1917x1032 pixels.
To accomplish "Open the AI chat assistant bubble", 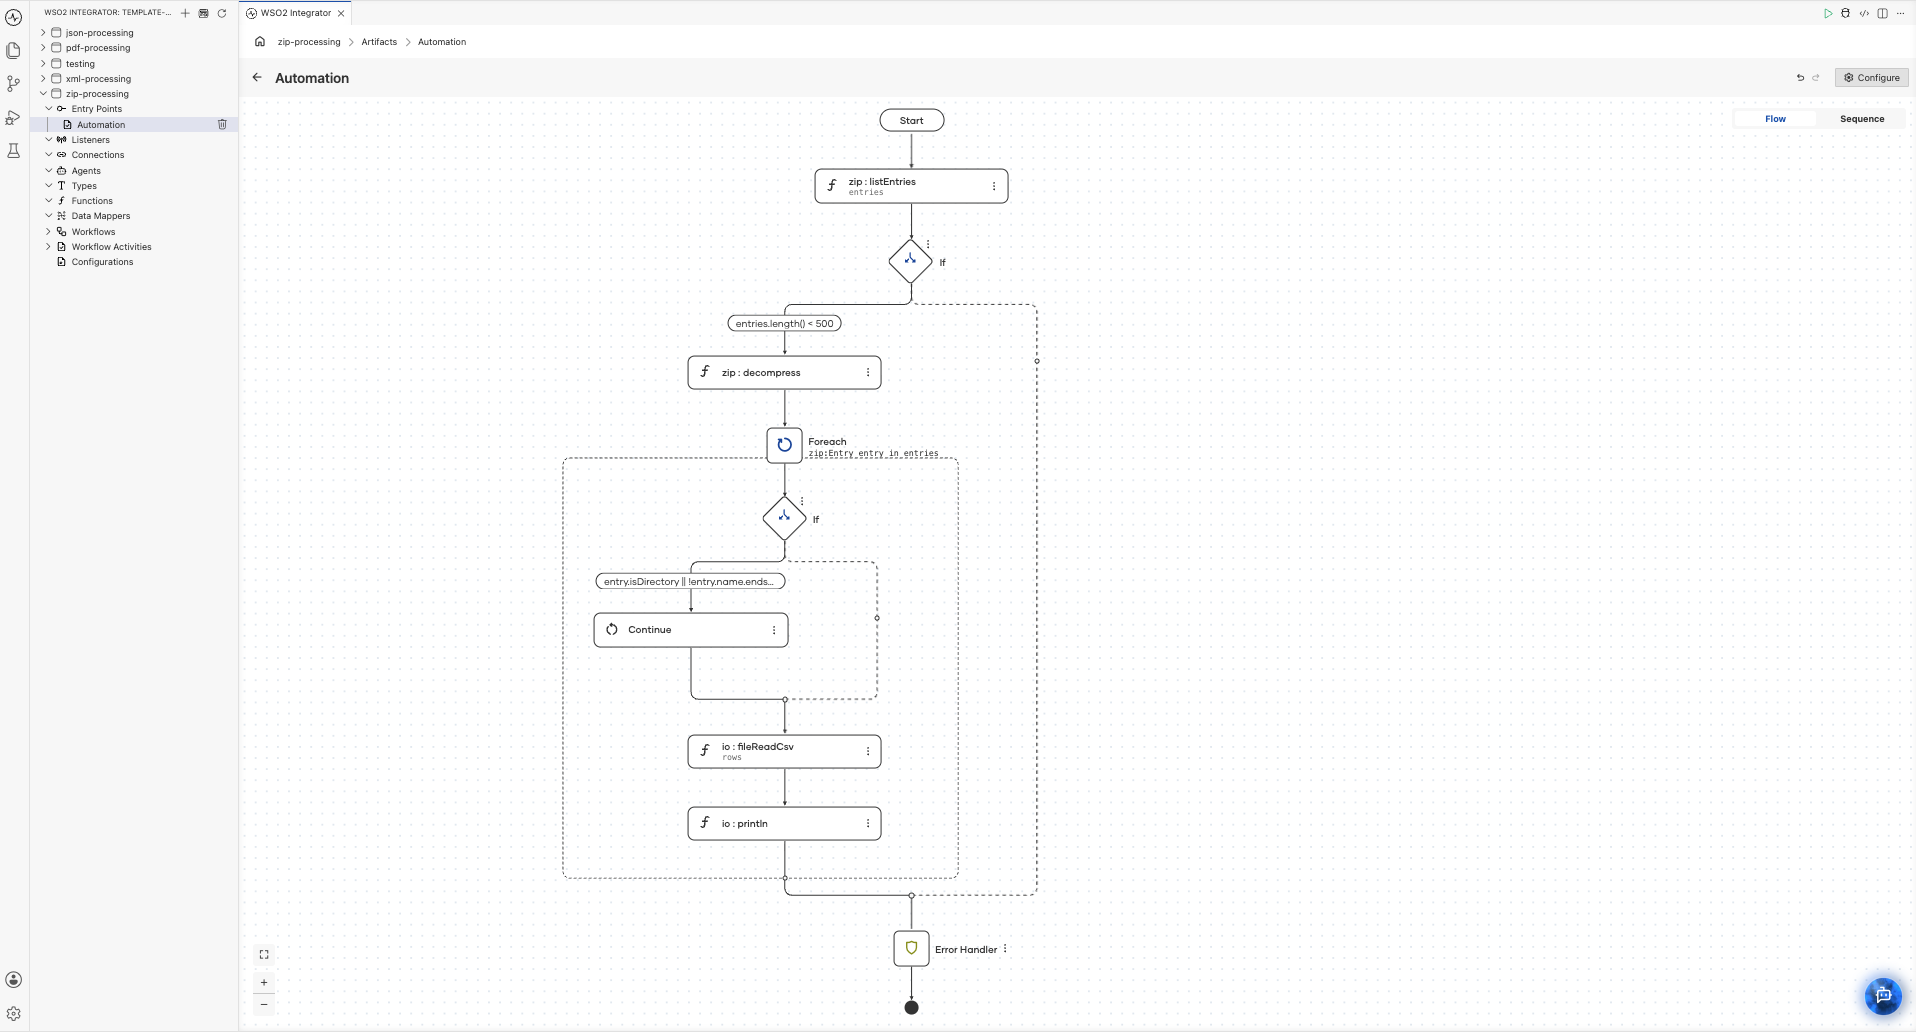I will click(1883, 995).
